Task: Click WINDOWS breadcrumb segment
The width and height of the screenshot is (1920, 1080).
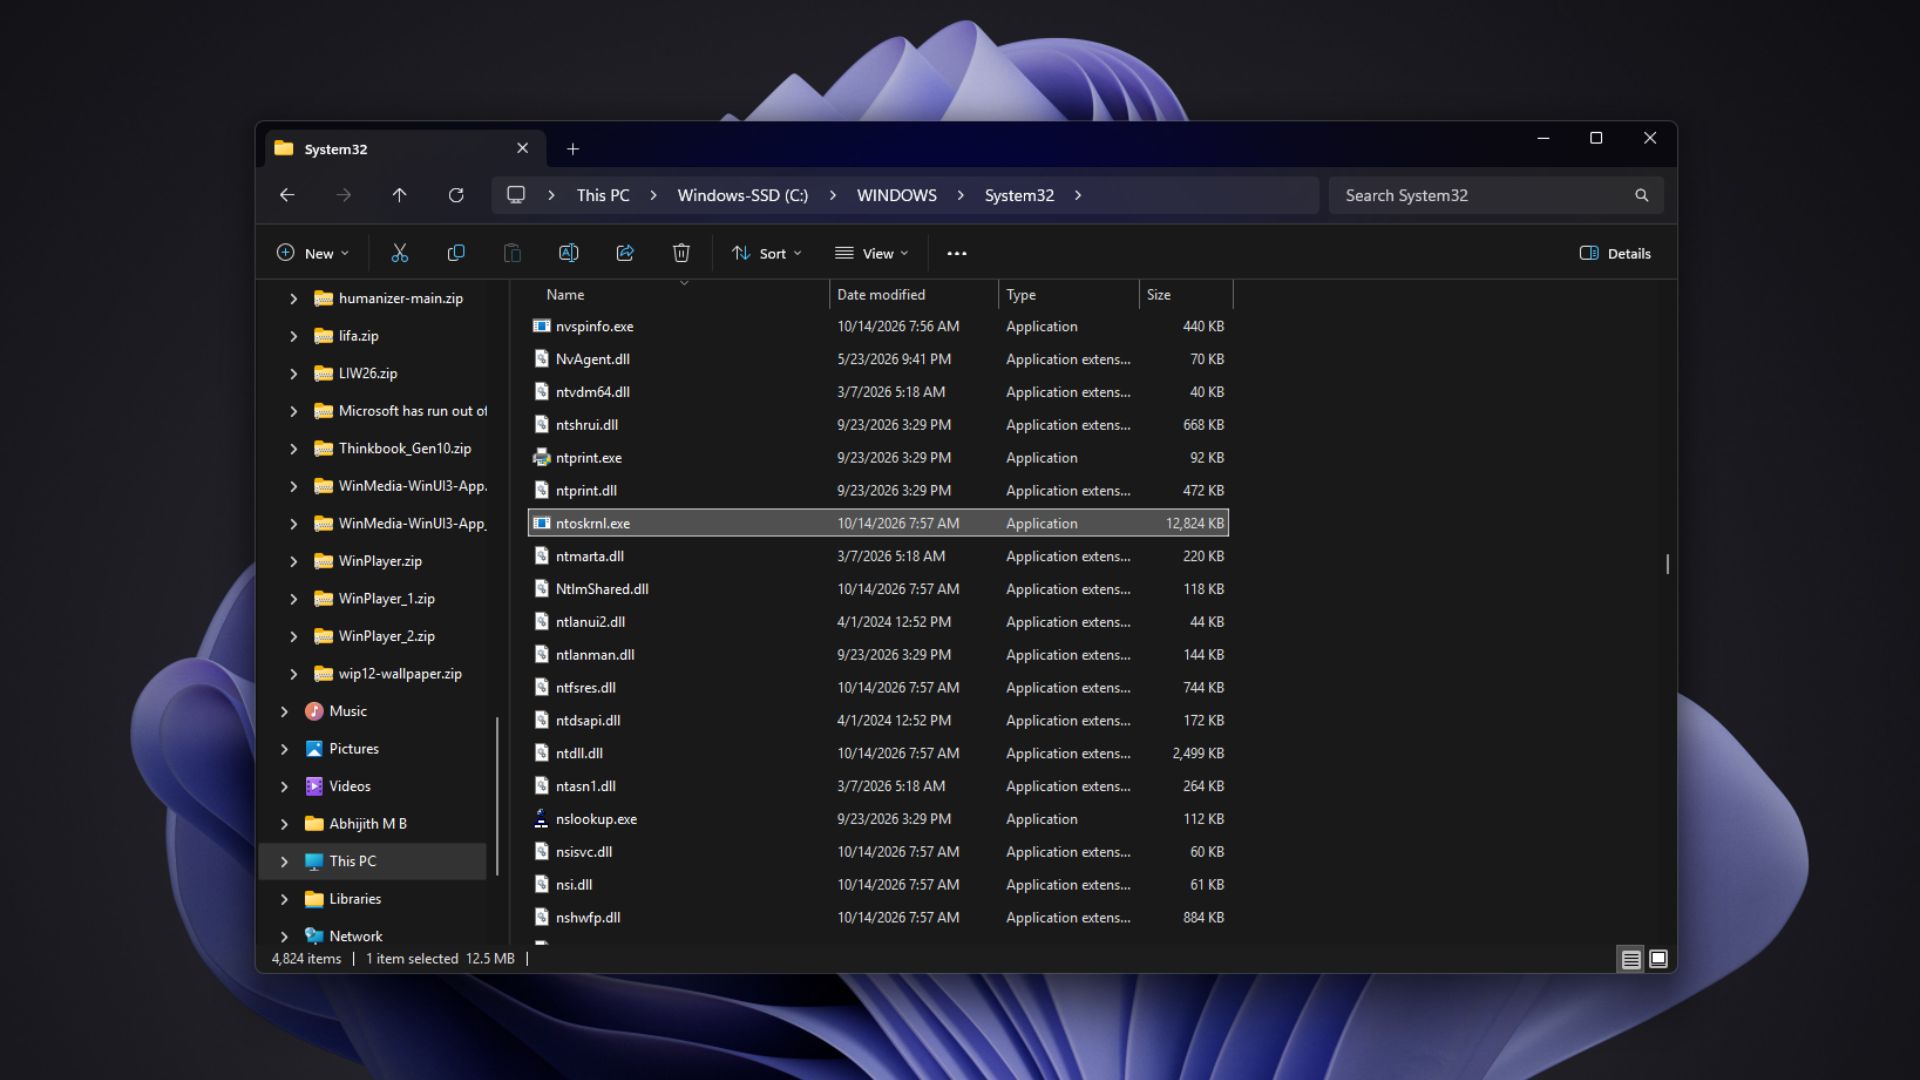Action: point(897,195)
